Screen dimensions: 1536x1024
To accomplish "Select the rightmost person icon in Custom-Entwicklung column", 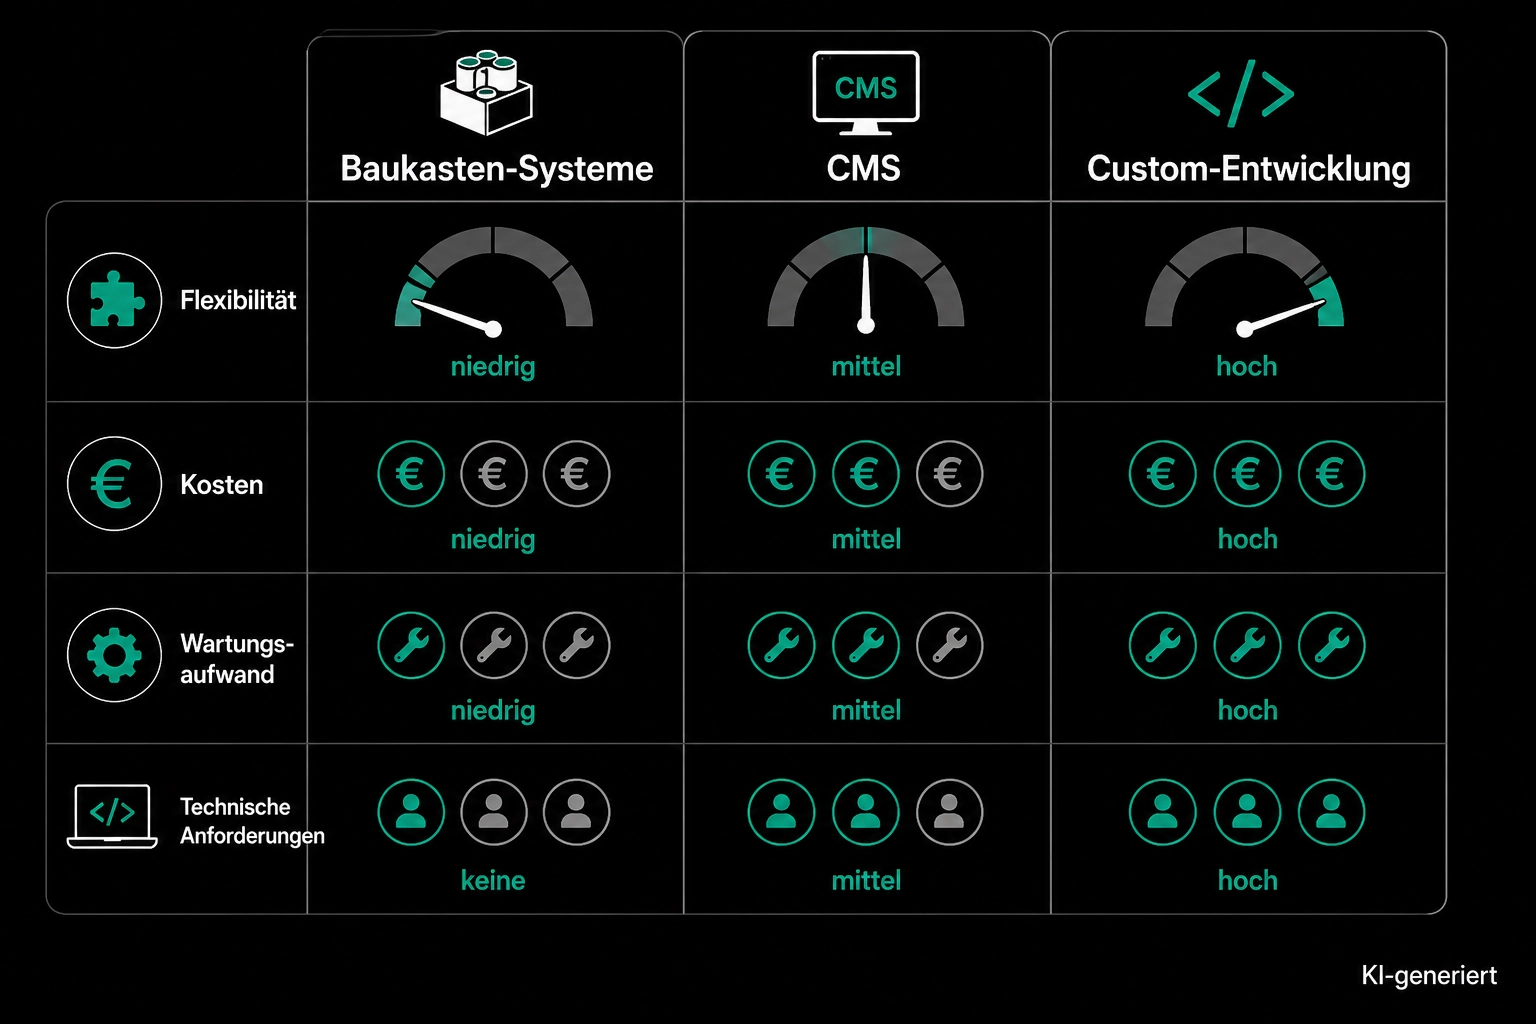I will tap(1331, 812).
